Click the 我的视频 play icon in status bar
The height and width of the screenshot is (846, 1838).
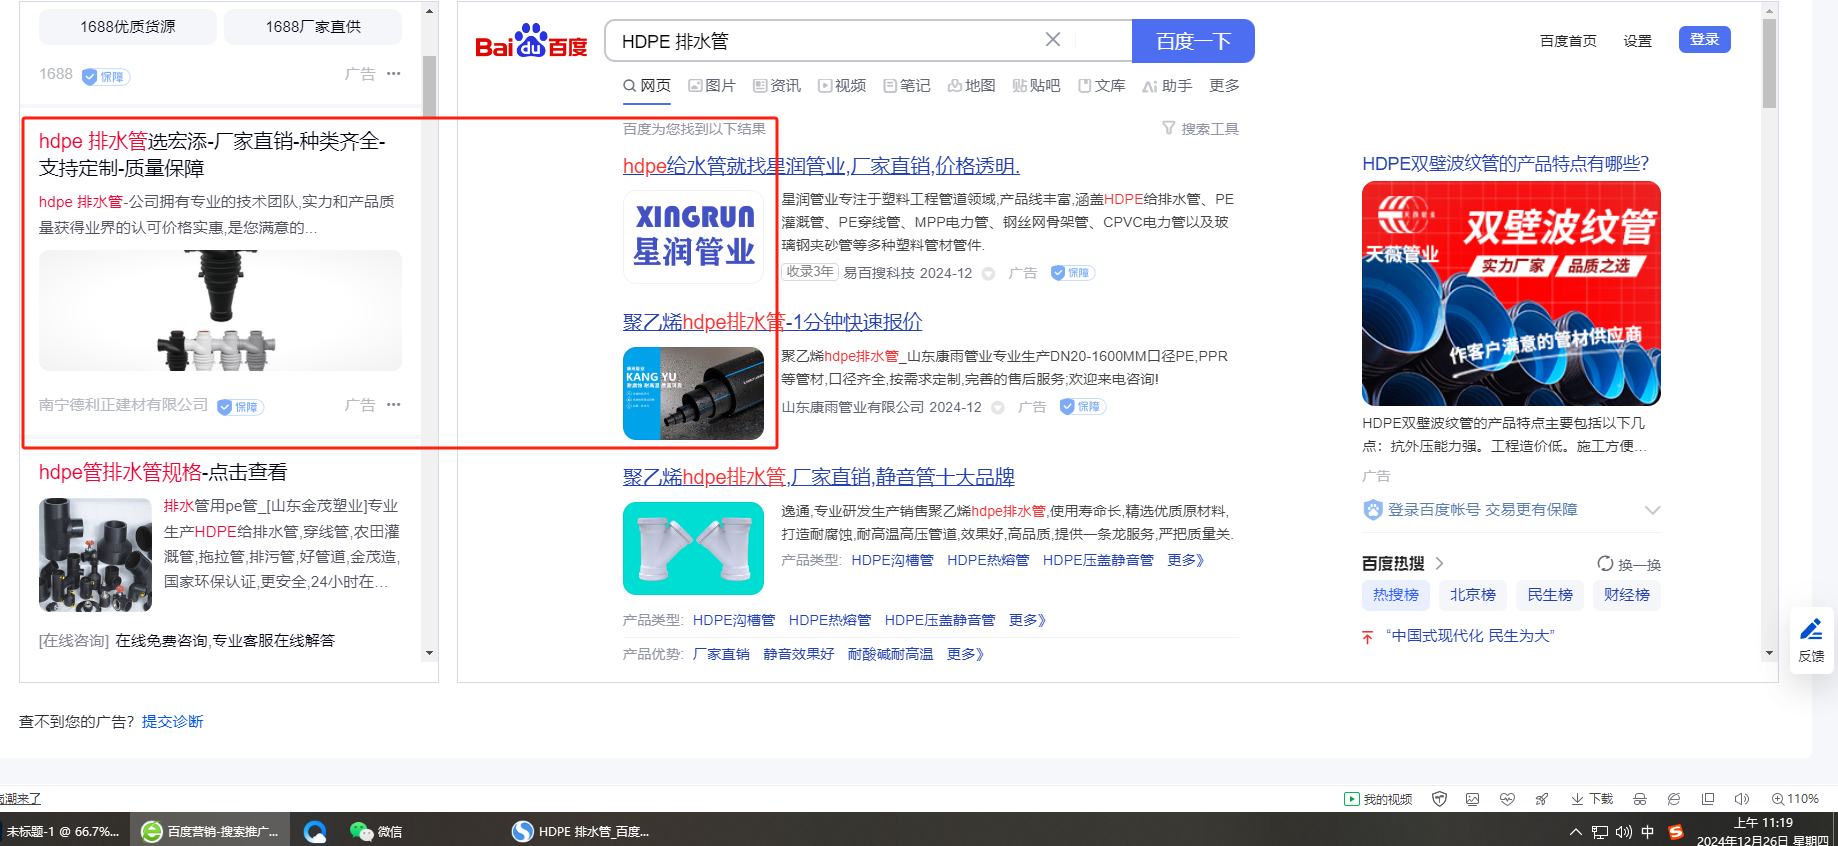point(1352,799)
